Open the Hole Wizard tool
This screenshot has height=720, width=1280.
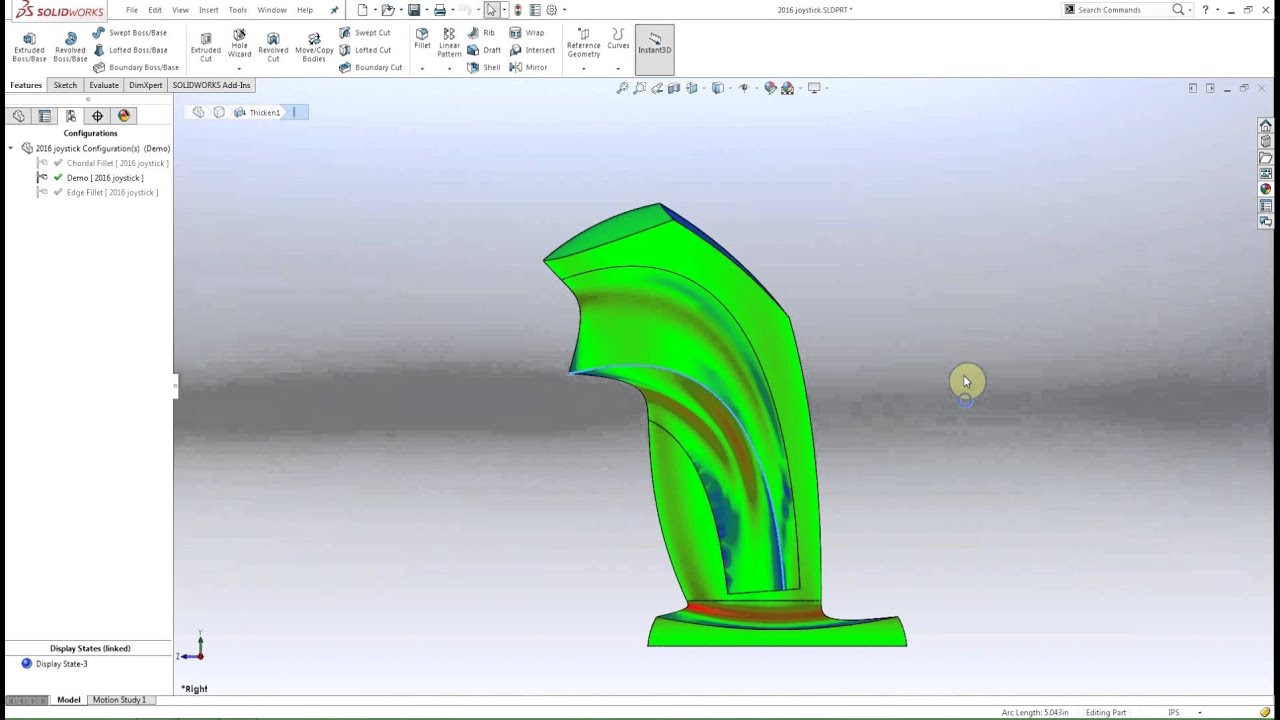(239, 44)
